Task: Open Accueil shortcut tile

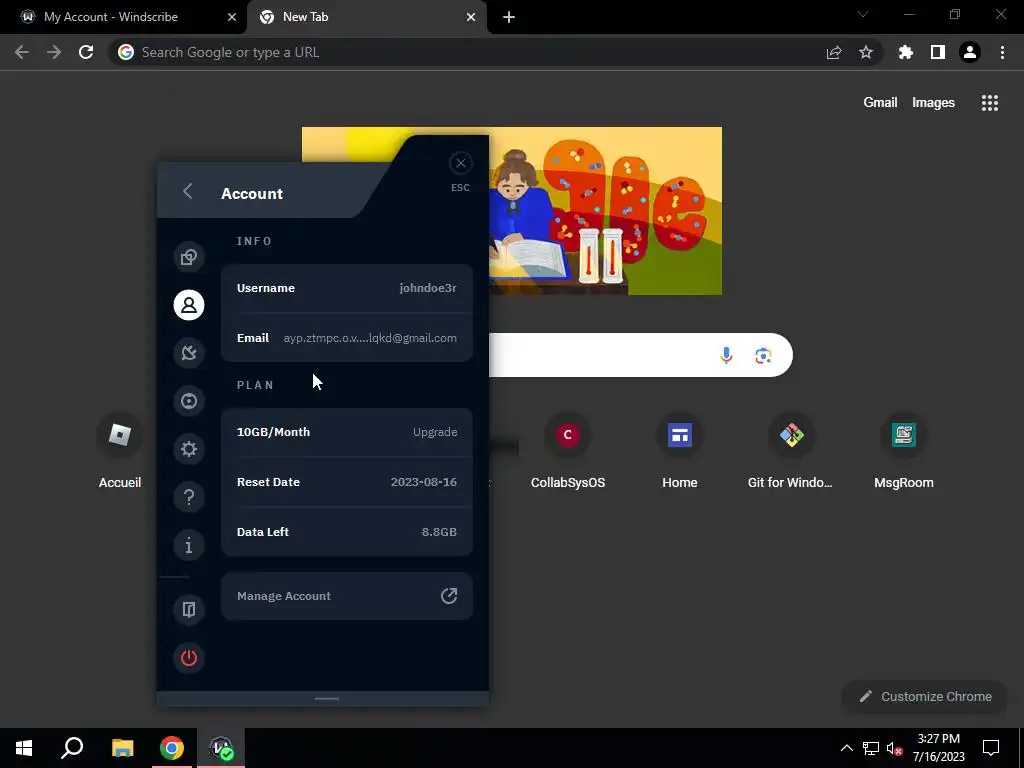Action: 120,452
